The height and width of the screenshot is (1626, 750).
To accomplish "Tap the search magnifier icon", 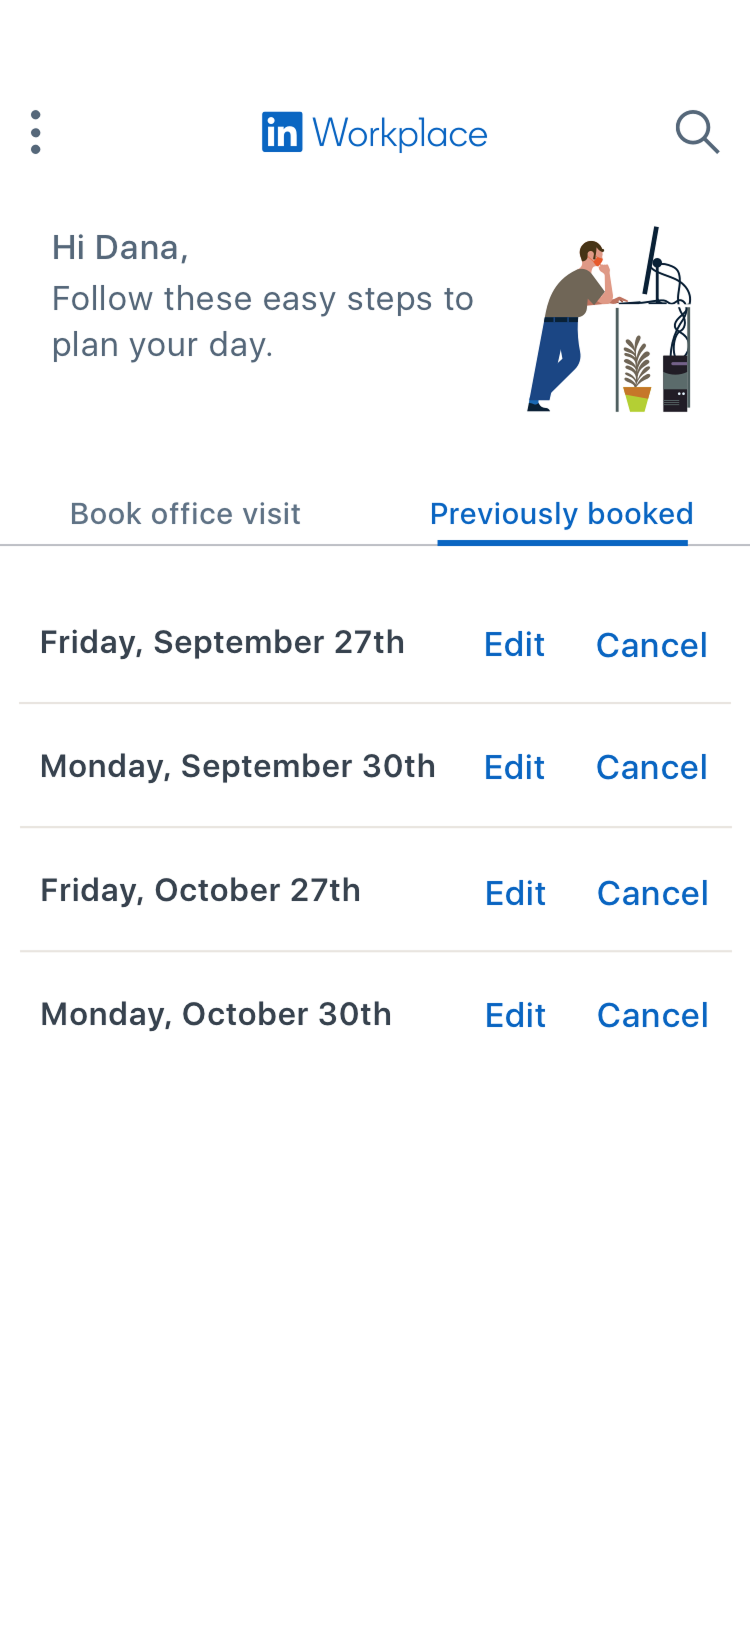I will pyautogui.click(x=697, y=132).
